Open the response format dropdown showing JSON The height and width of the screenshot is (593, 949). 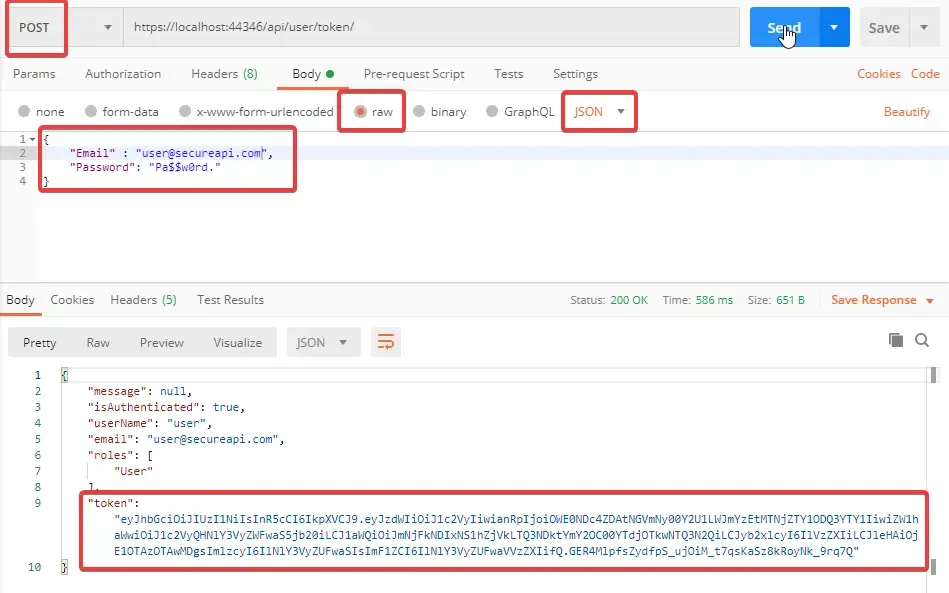point(322,341)
